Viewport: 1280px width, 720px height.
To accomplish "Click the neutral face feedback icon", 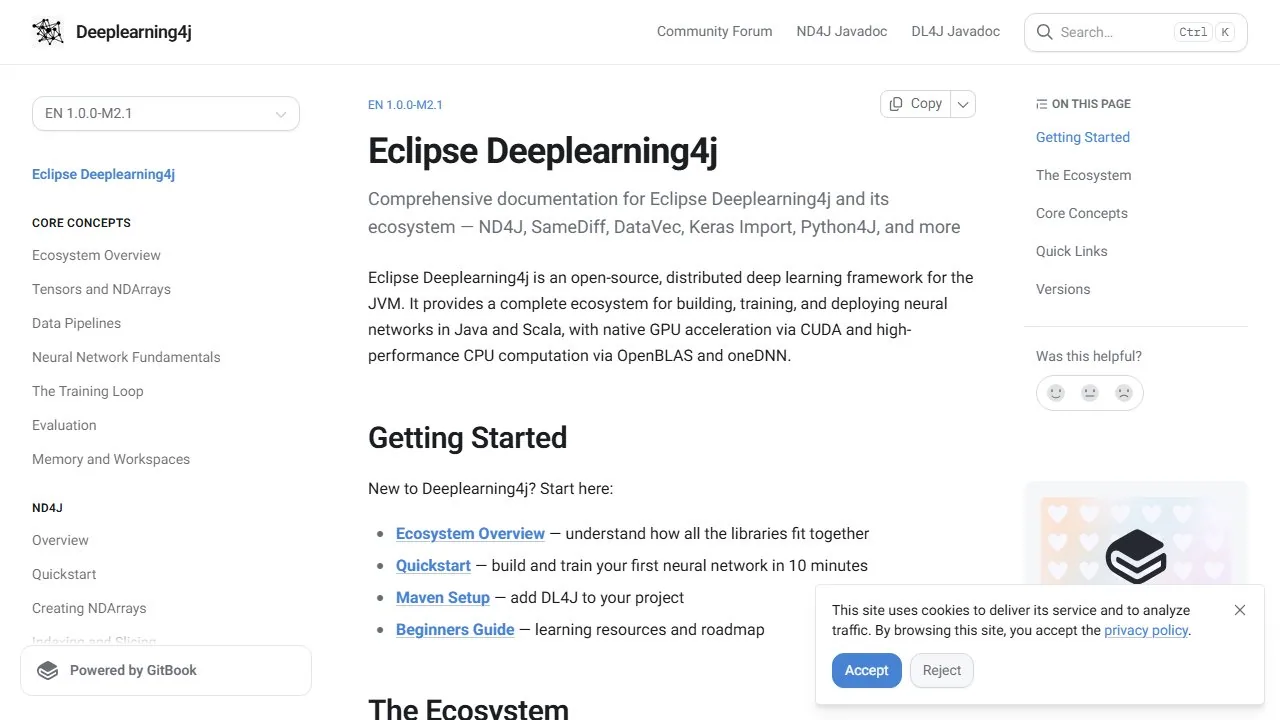I will pos(1090,393).
